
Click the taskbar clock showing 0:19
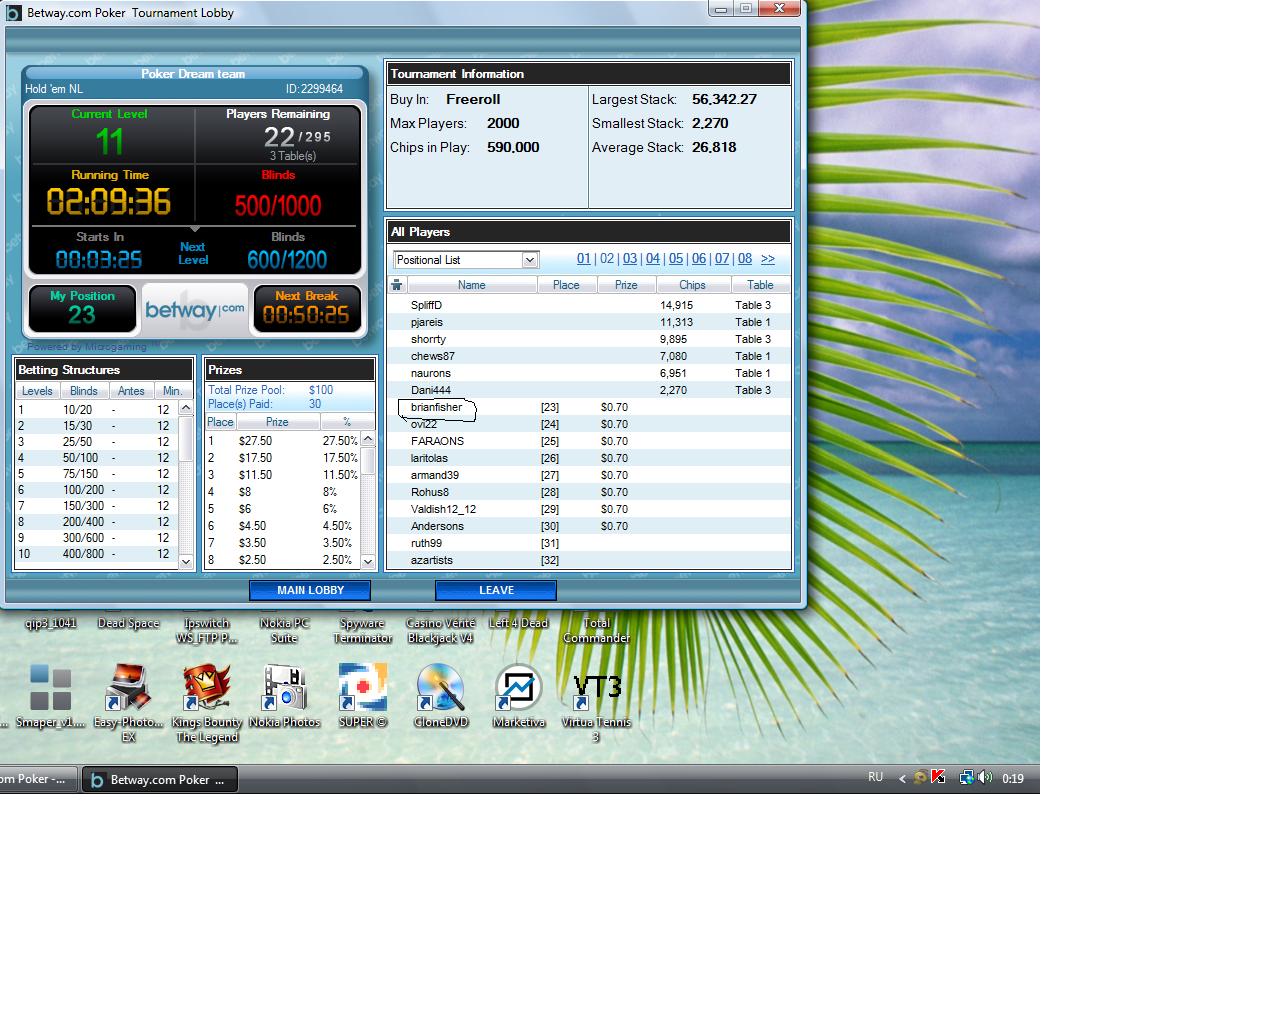(x=1013, y=778)
